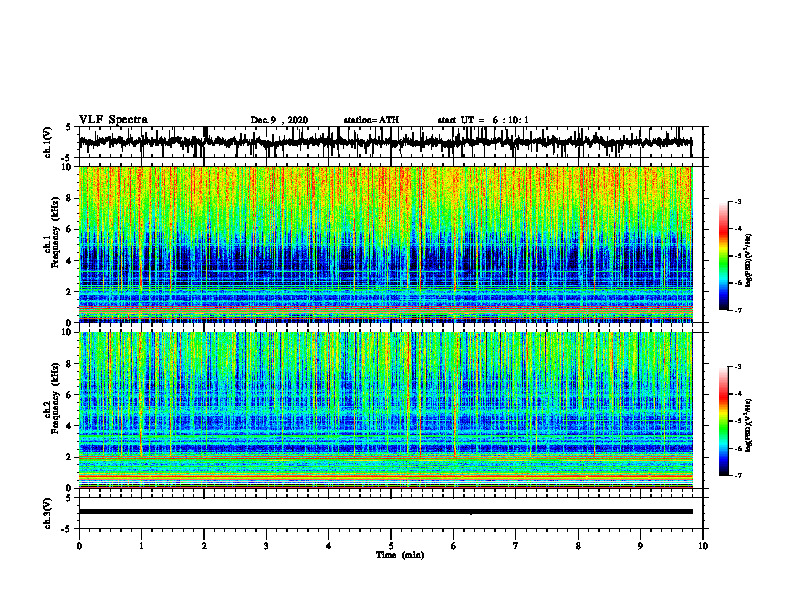
Task: Click inside the ch.2 spectrogram panel
Action: tap(385, 410)
